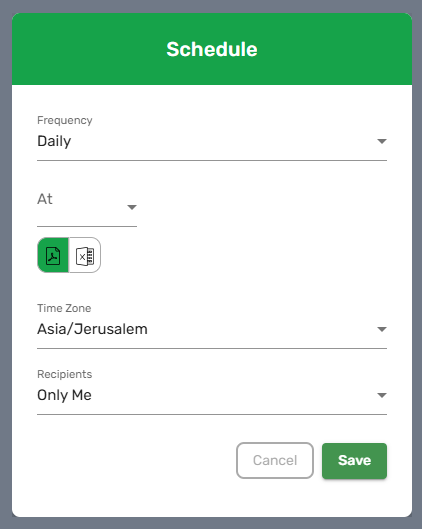Click the Frequency field label
This screenshot has height=529, width=422.
[x=65, y=120]
